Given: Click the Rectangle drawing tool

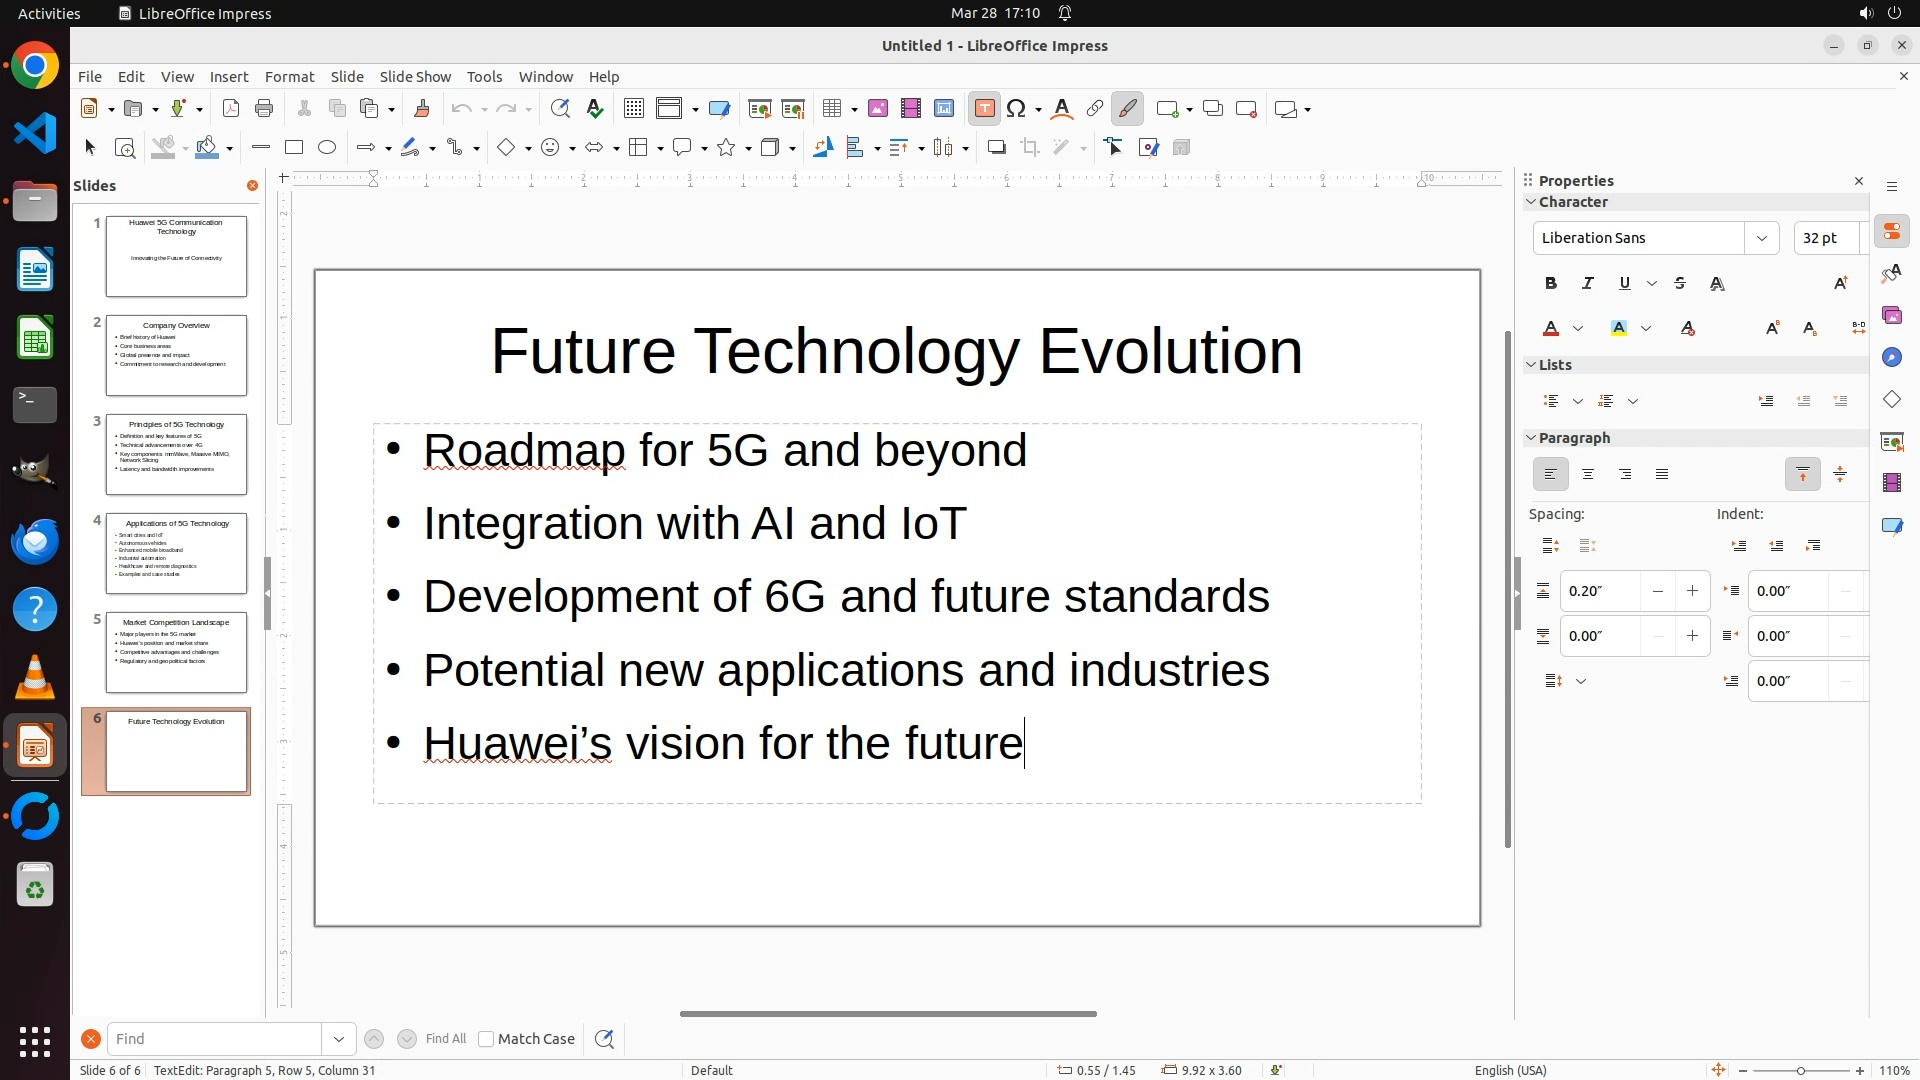Looking at the screenshot, I should [x=294, y=148].
